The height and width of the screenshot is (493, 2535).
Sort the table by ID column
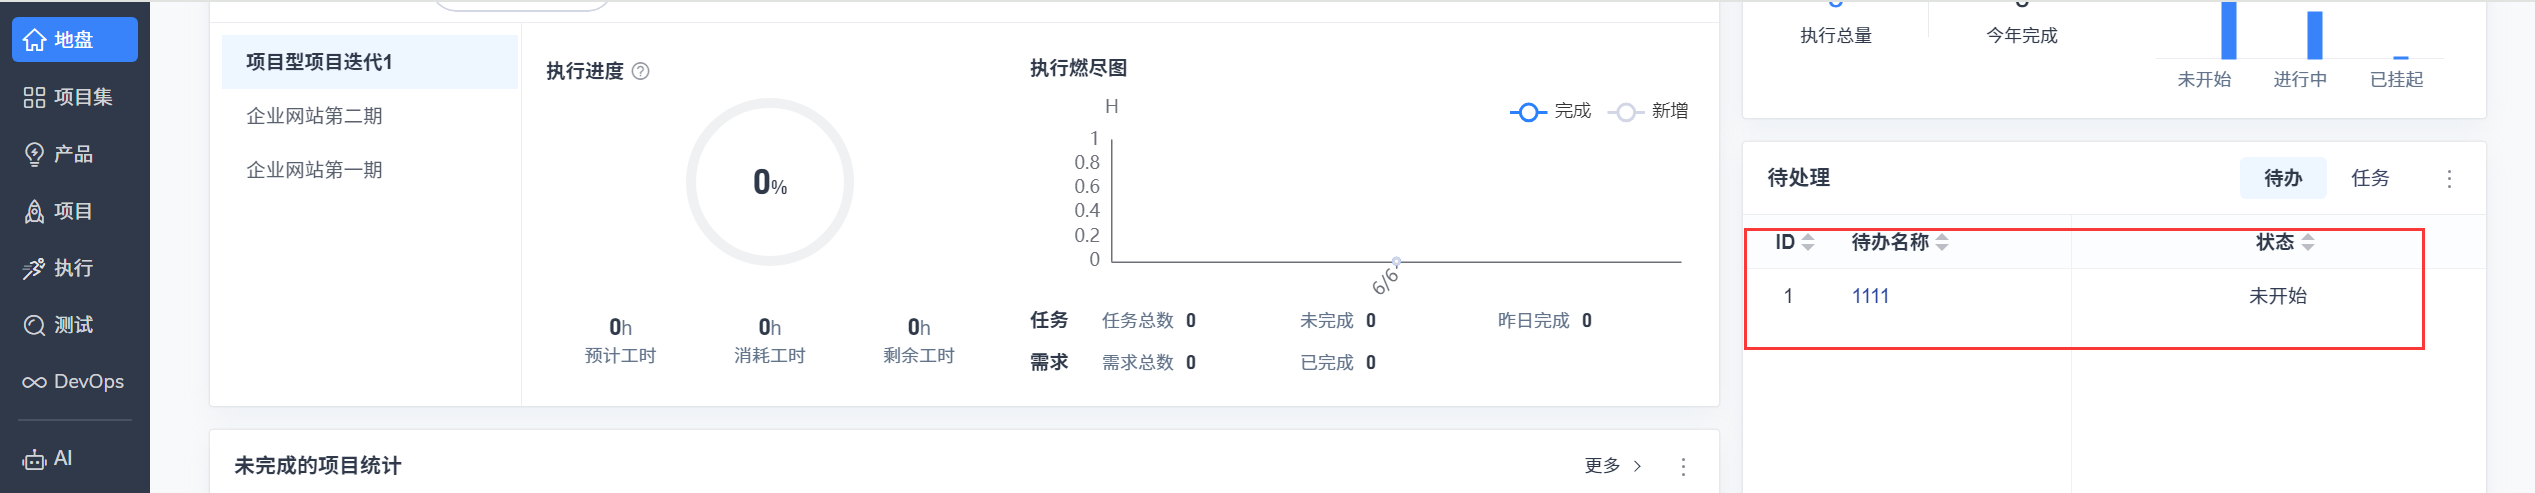point(1807,242)
